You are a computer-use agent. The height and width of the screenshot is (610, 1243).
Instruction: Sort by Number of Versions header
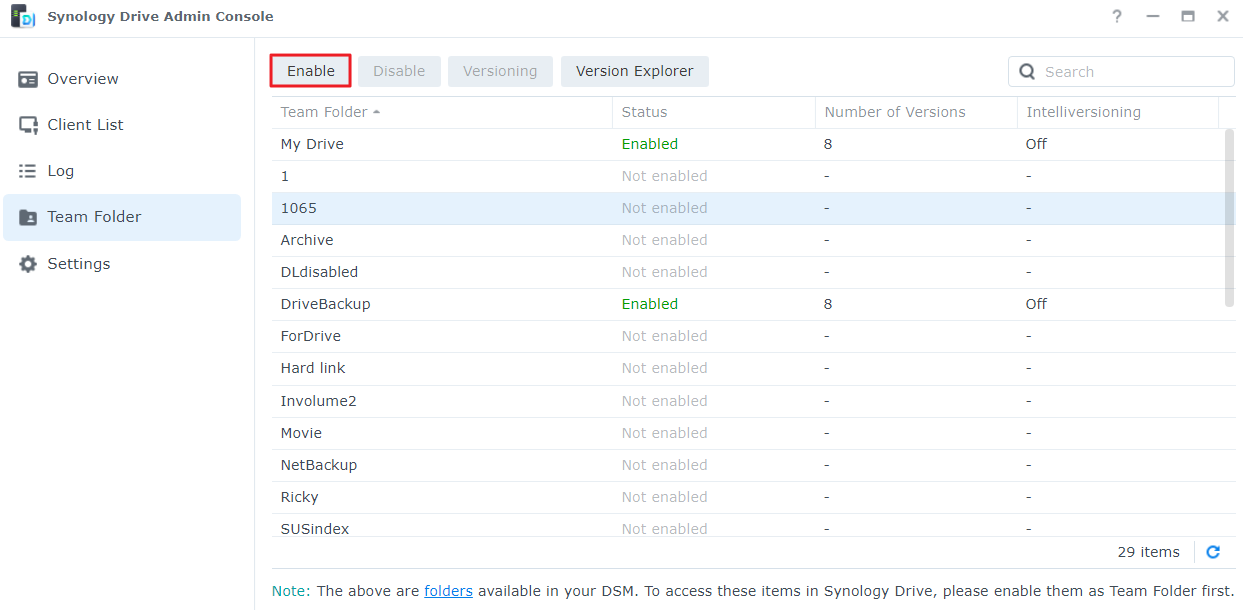coord(917,112)
